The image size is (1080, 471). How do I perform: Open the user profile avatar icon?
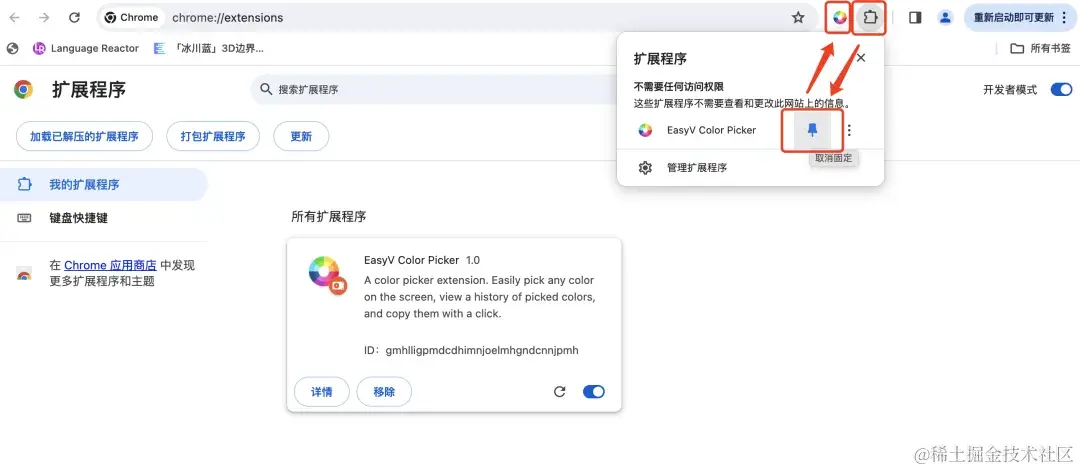tap(946, 18)
